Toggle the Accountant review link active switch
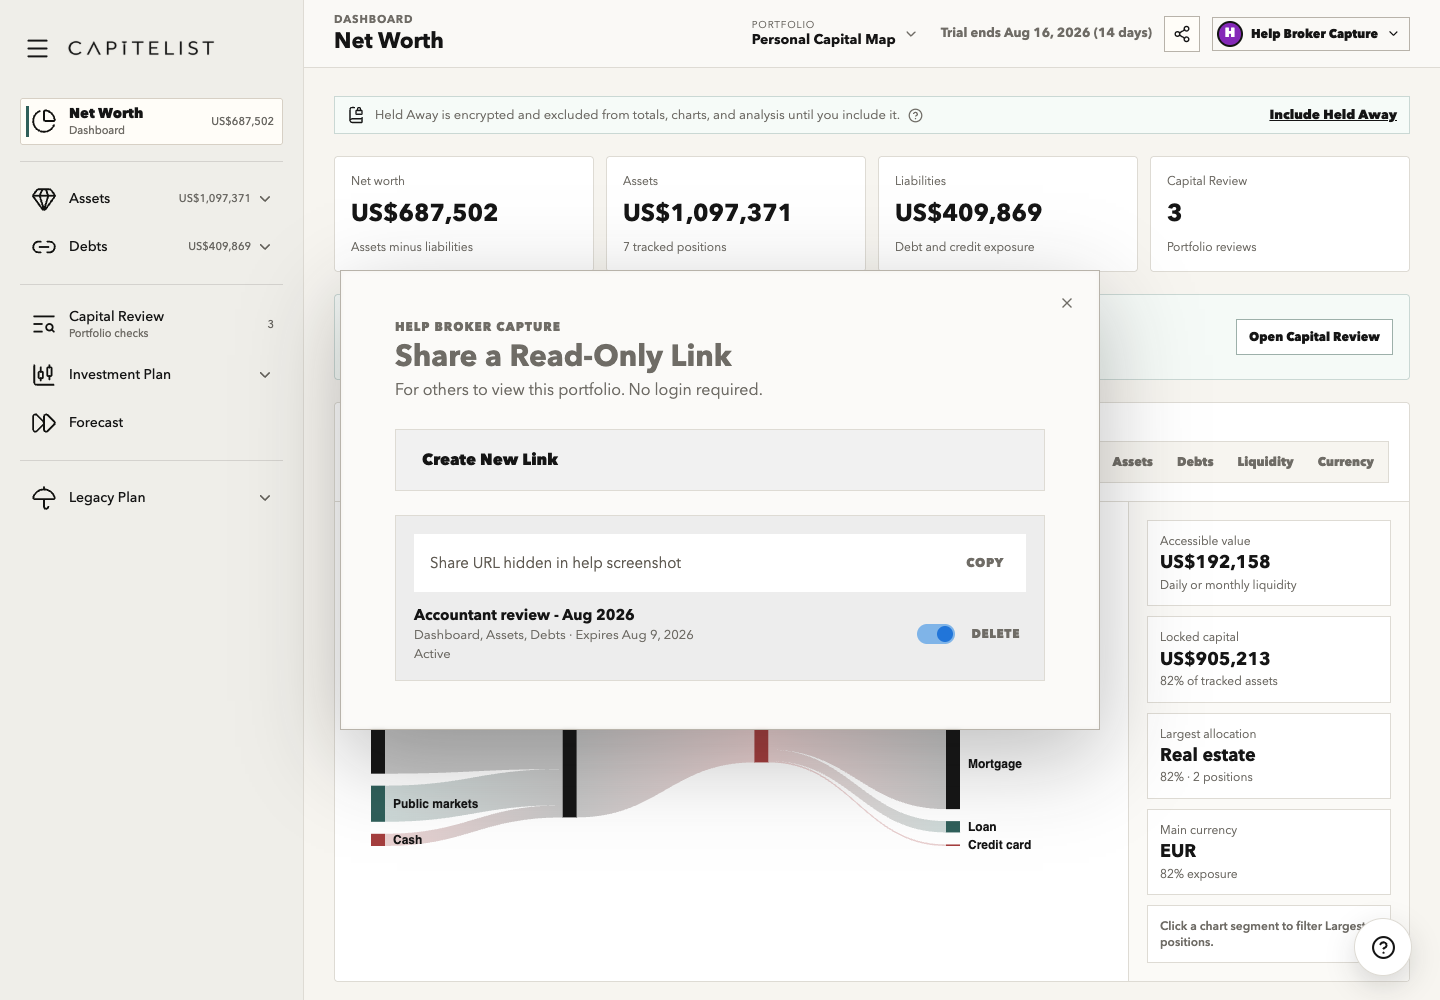The width and height of the screenshot is (1440, 1000). coord(936,634)
